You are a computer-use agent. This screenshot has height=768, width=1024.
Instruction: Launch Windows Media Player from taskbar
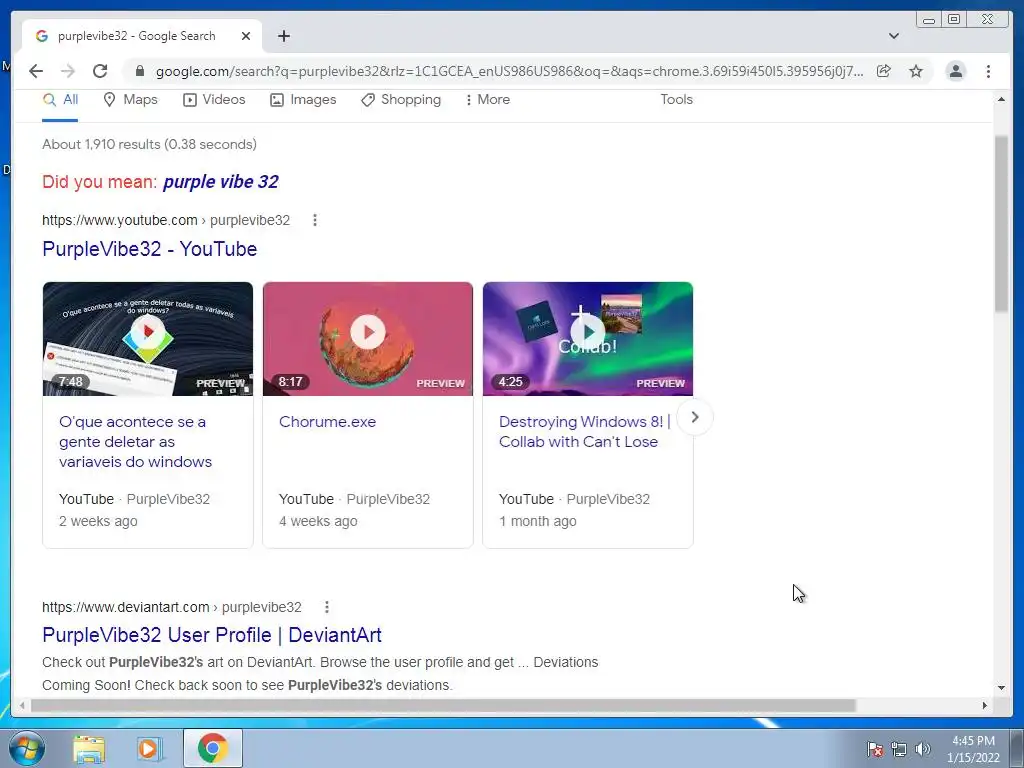click(149, 749)
